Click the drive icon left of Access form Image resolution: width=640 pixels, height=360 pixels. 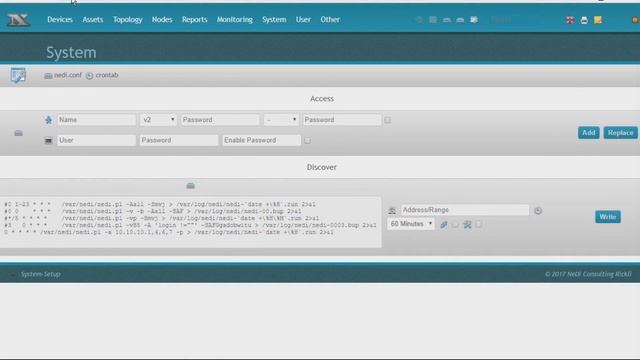coord(18,133)
